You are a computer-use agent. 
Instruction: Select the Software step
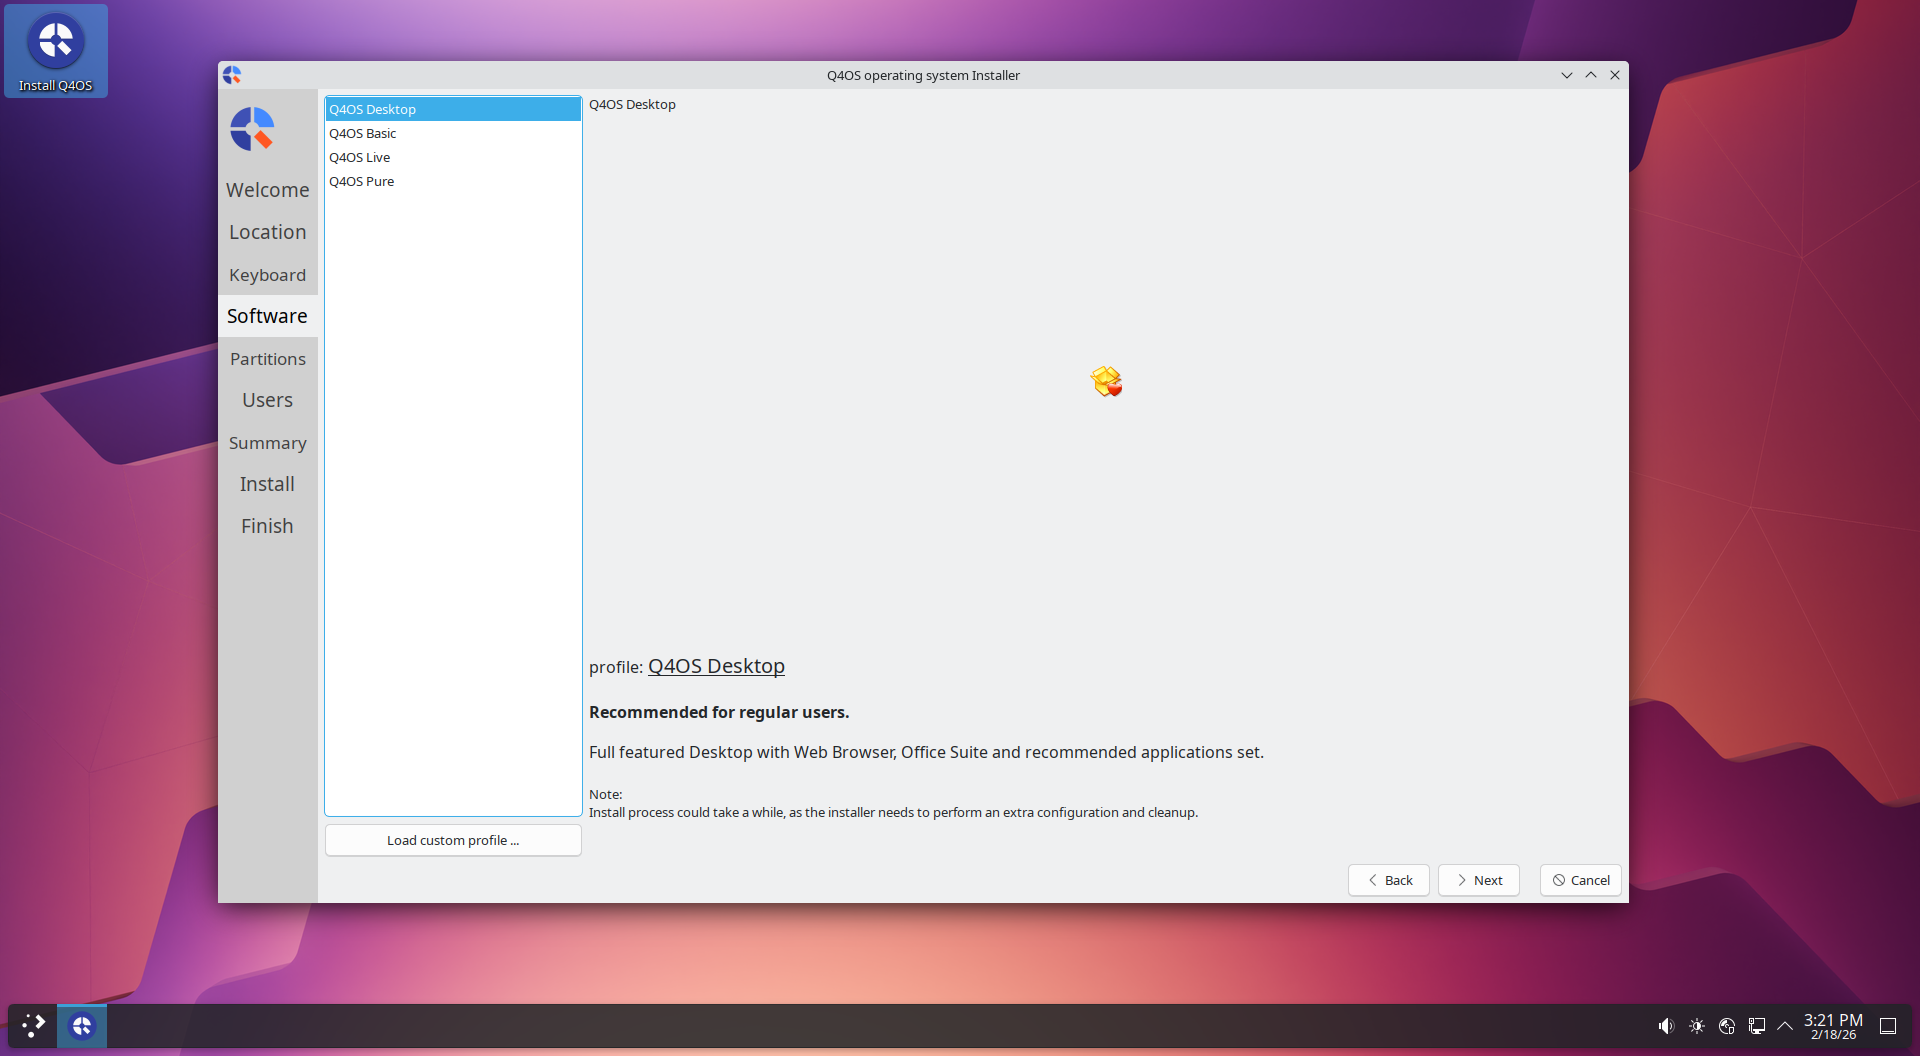click(x=267, y=316)
